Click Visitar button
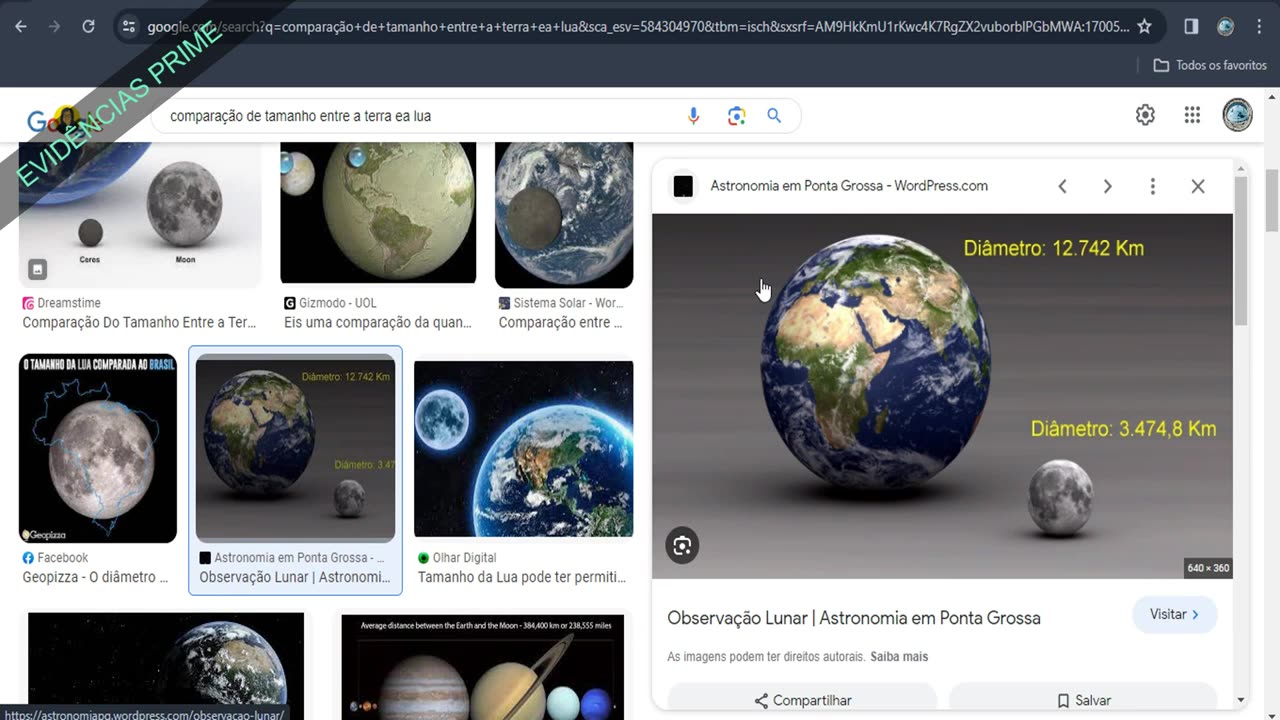Viewport: 1280px width, 720px height. (1174, 614)
